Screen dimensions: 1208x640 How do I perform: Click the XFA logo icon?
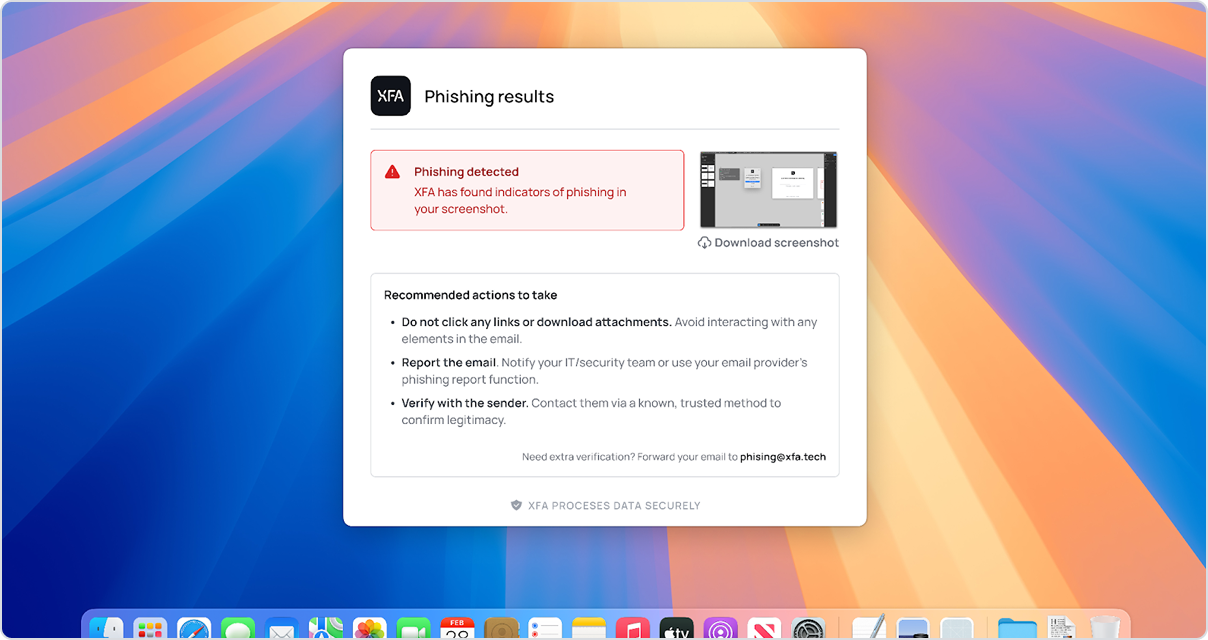click(x=390, y=96)
